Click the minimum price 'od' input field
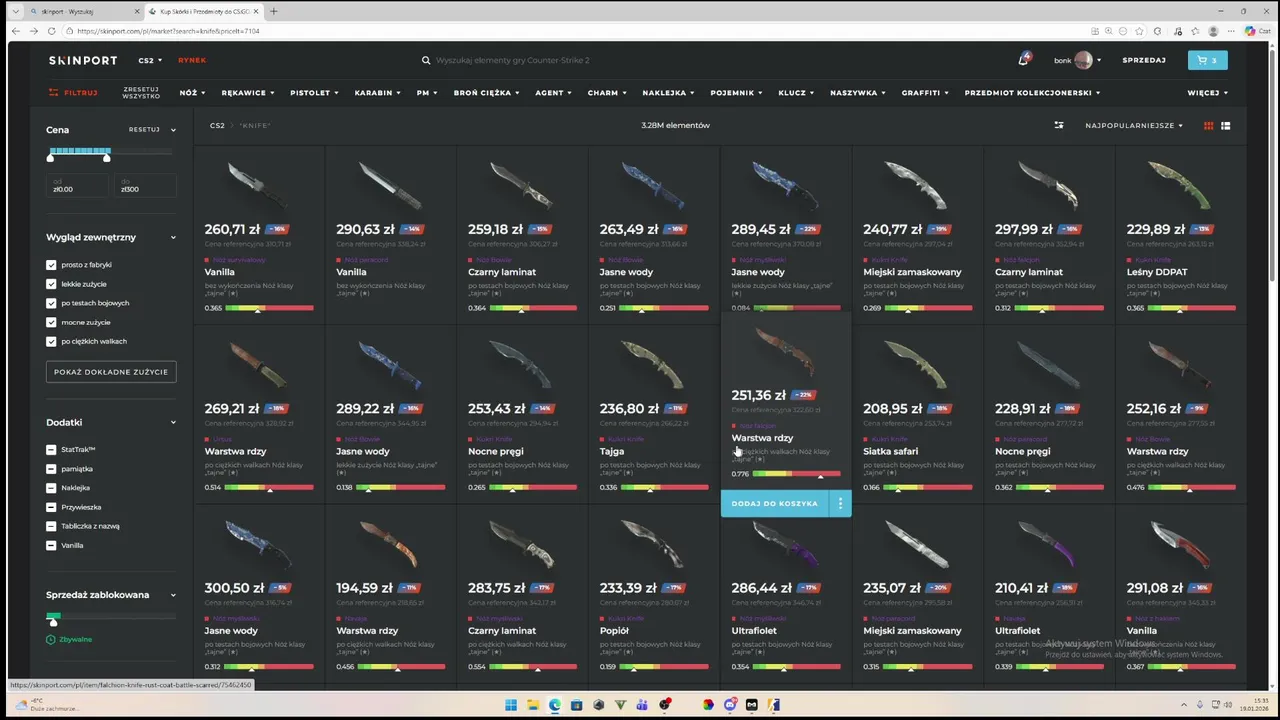Image resolution: width=1280 pixels, height=720 pixels. tap(77, 185)
